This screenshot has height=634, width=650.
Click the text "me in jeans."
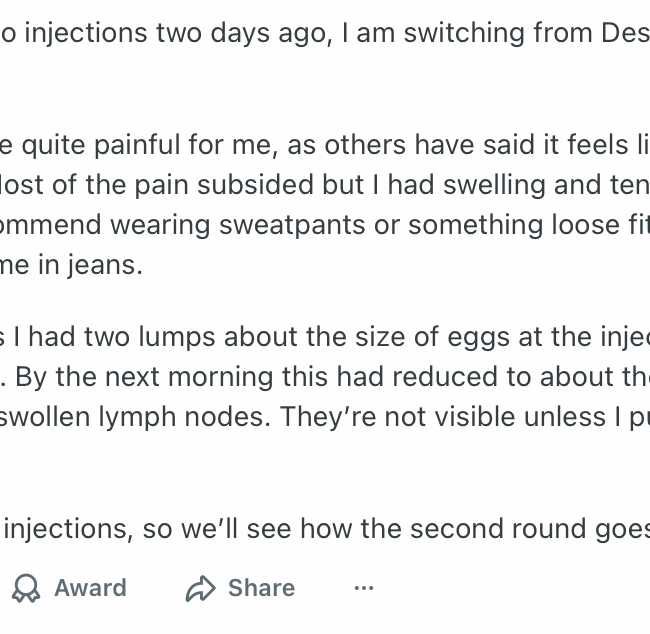(x=71, y=265)
